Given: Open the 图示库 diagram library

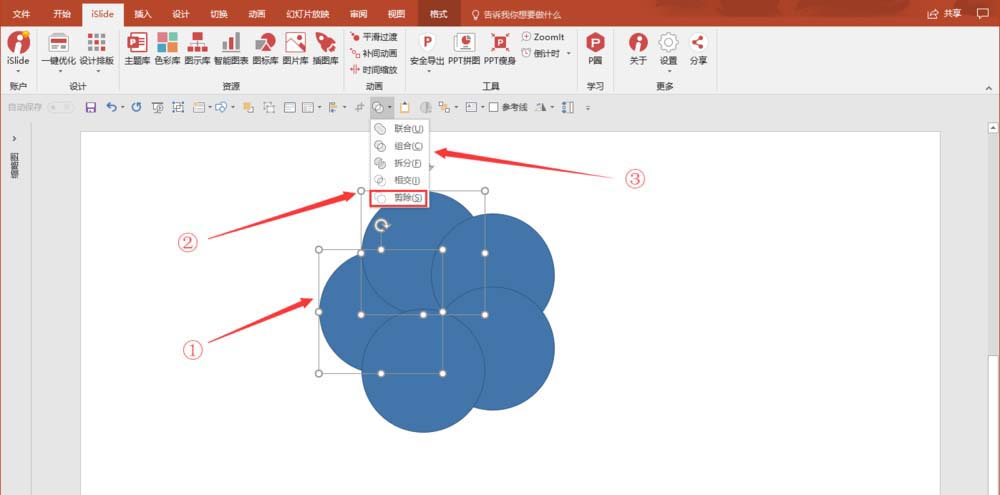Looking at the screenshot, I should [x=197, y=48].
